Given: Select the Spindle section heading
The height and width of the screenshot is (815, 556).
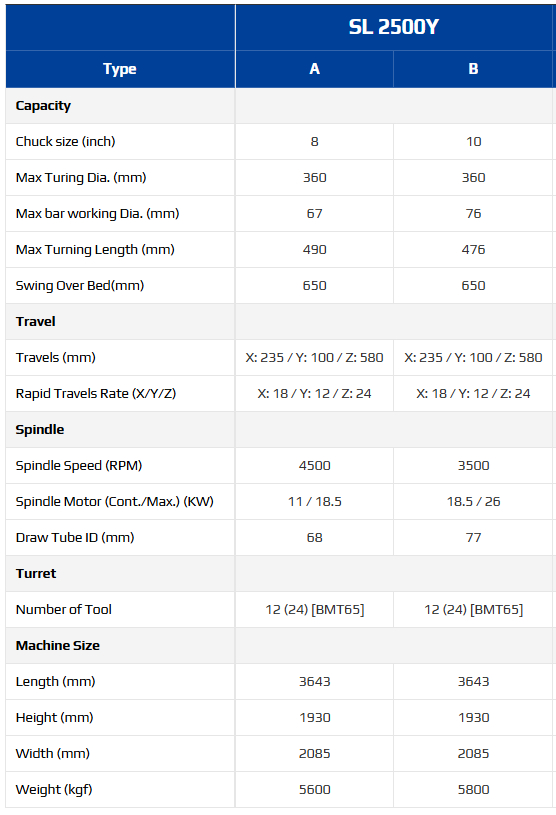Looking at the screenshot, I should (40, 430).
